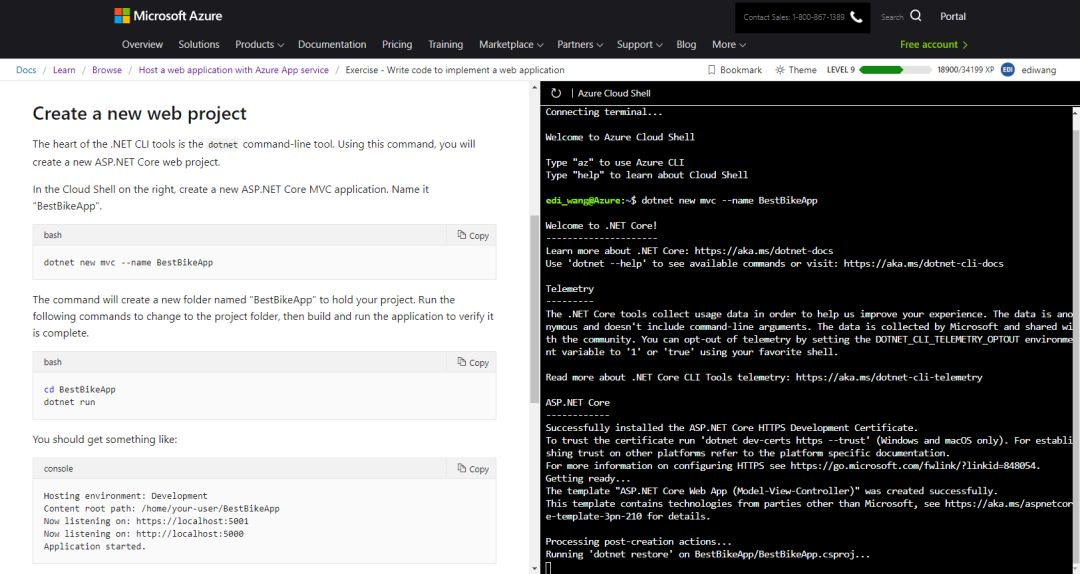Open the Host a web application breadcrumb
This screenshot has width=1080, height=574.
(233, 70)
